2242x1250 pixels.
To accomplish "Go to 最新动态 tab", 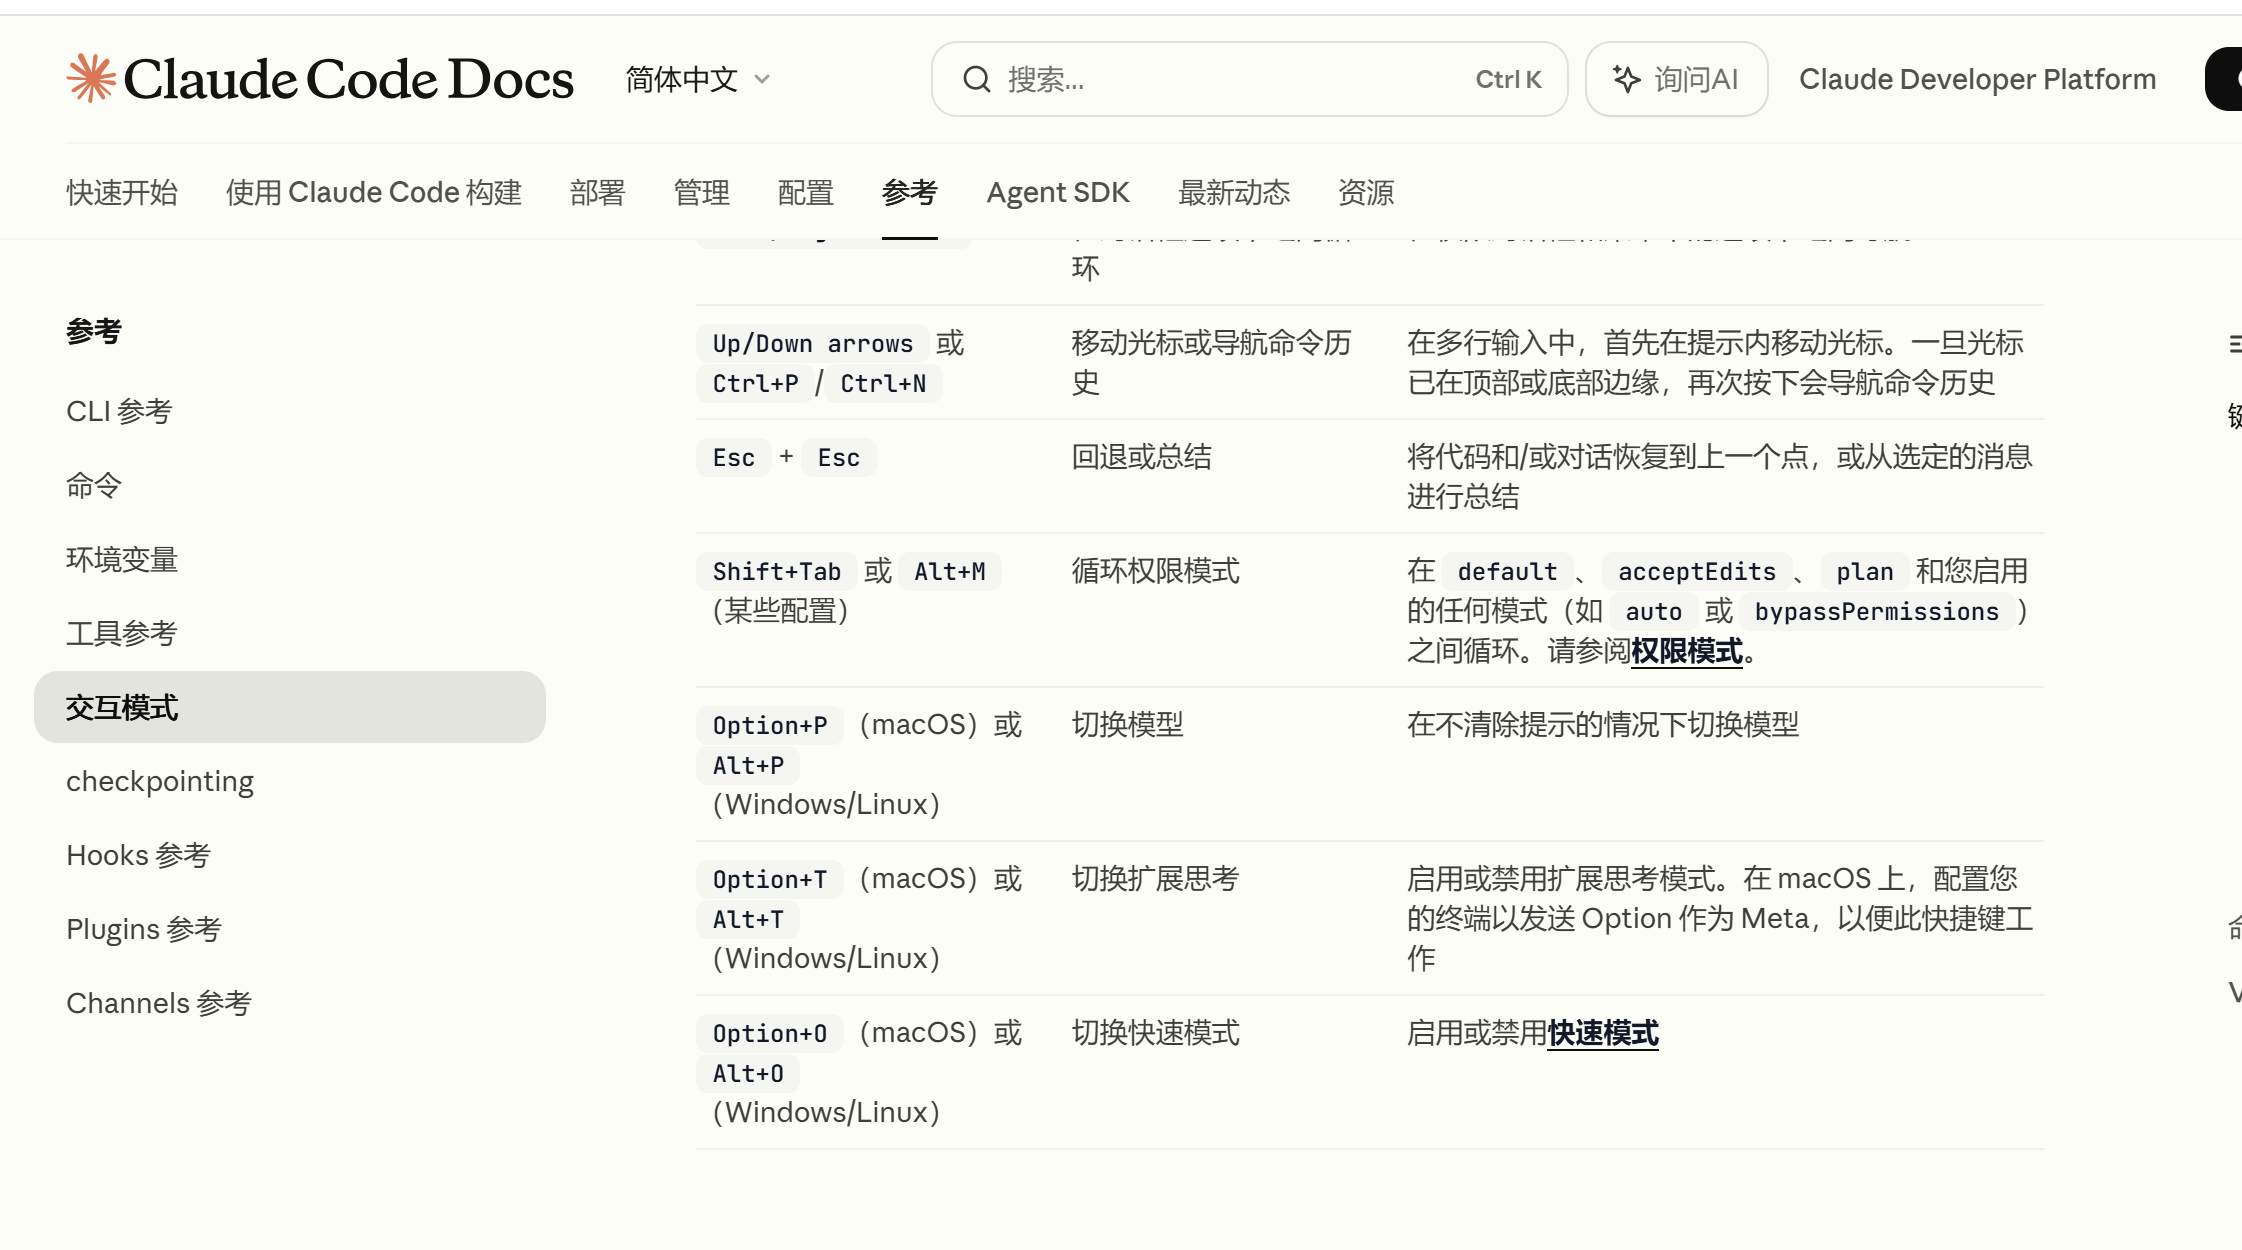I will [1233, 192].
